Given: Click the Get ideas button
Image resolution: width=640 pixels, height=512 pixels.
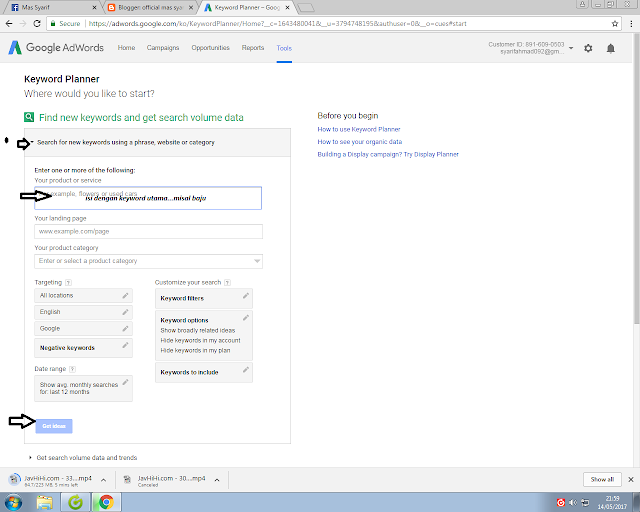Looking at the screenshot, I should click(54, 426).
